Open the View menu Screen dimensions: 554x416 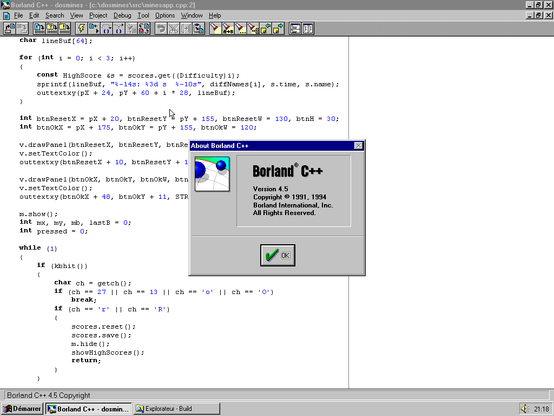76,16
